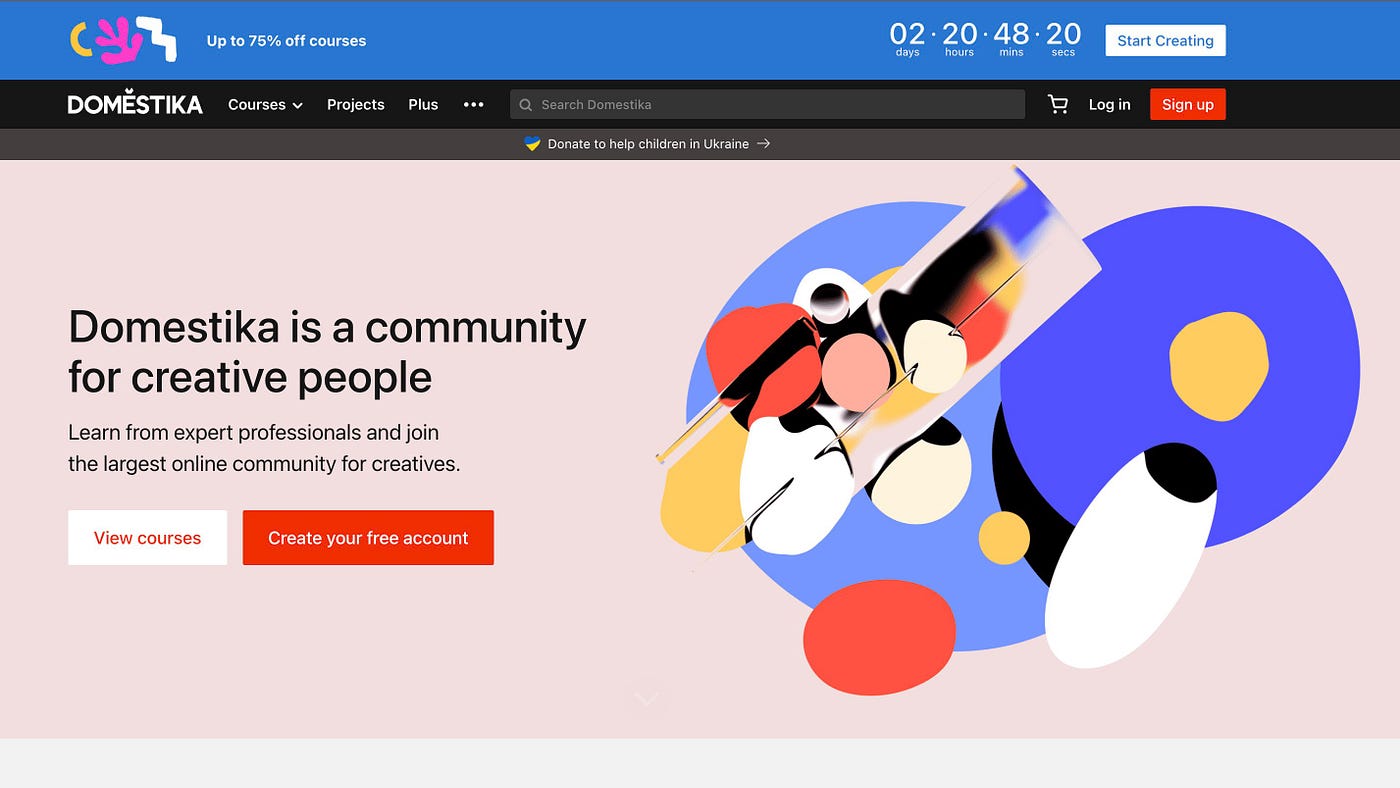Go to Projects
The height and width of the screenshot is (788, 1400).
(x=356, y=104)
